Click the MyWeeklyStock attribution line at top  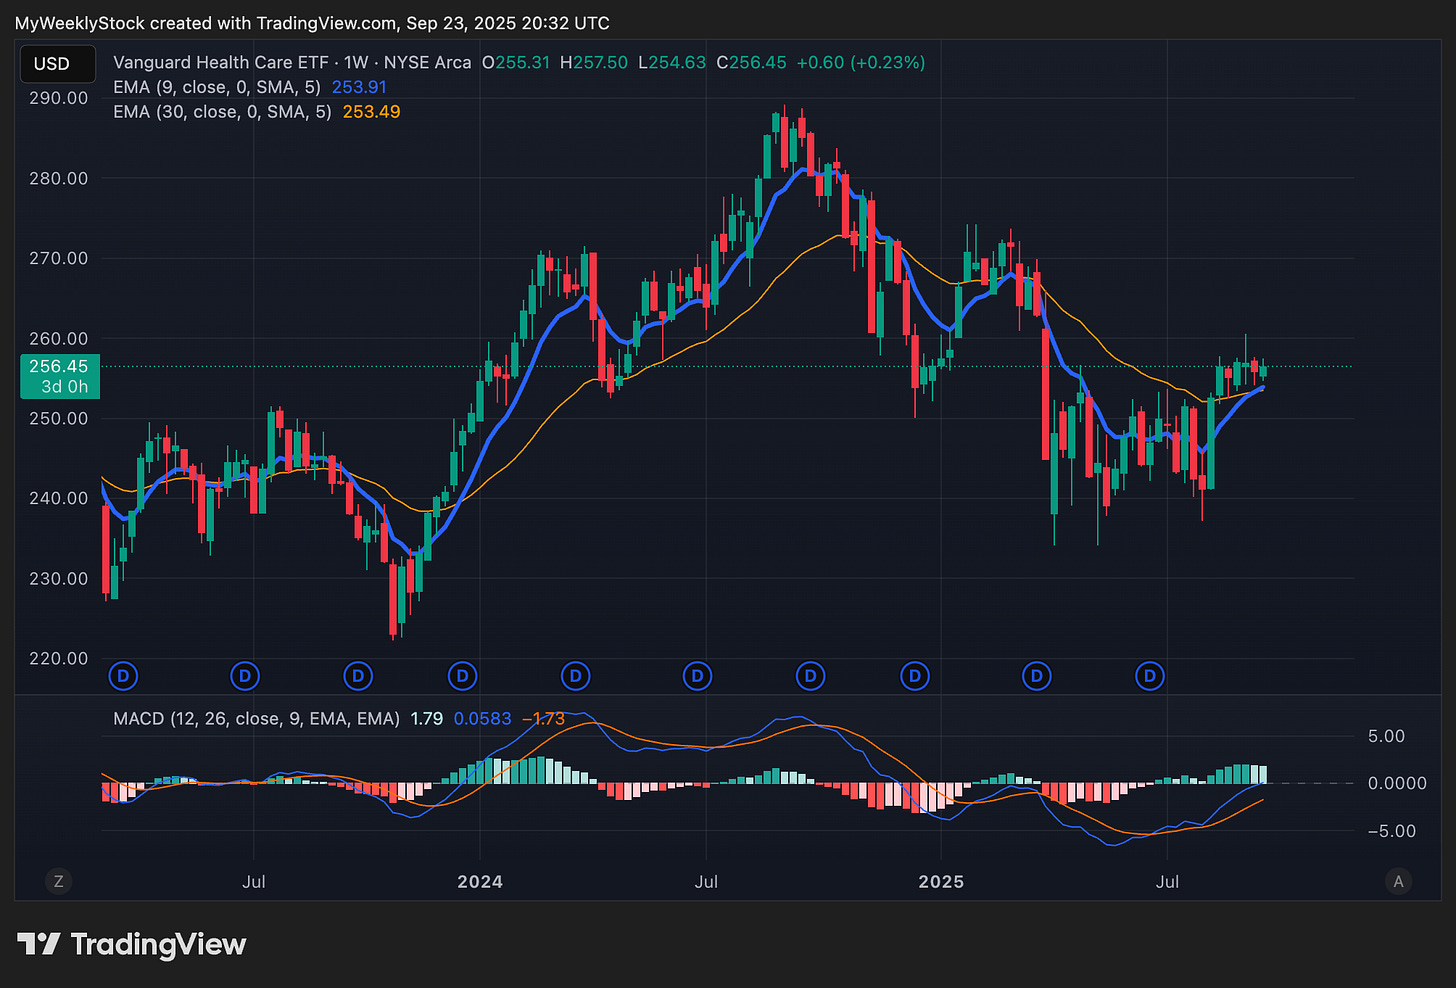click(312, 22)
